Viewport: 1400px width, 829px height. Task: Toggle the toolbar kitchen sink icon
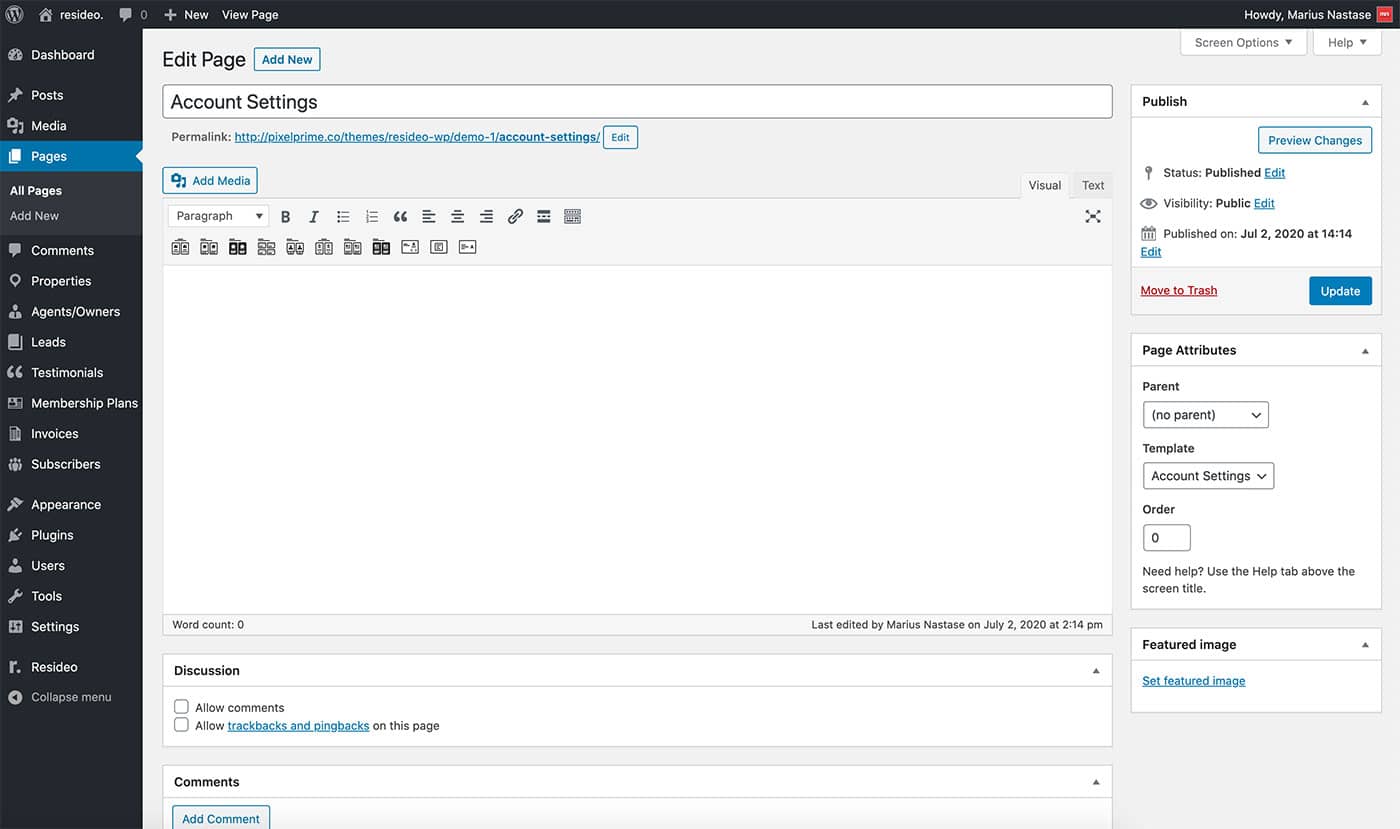(x=573, y=216)
